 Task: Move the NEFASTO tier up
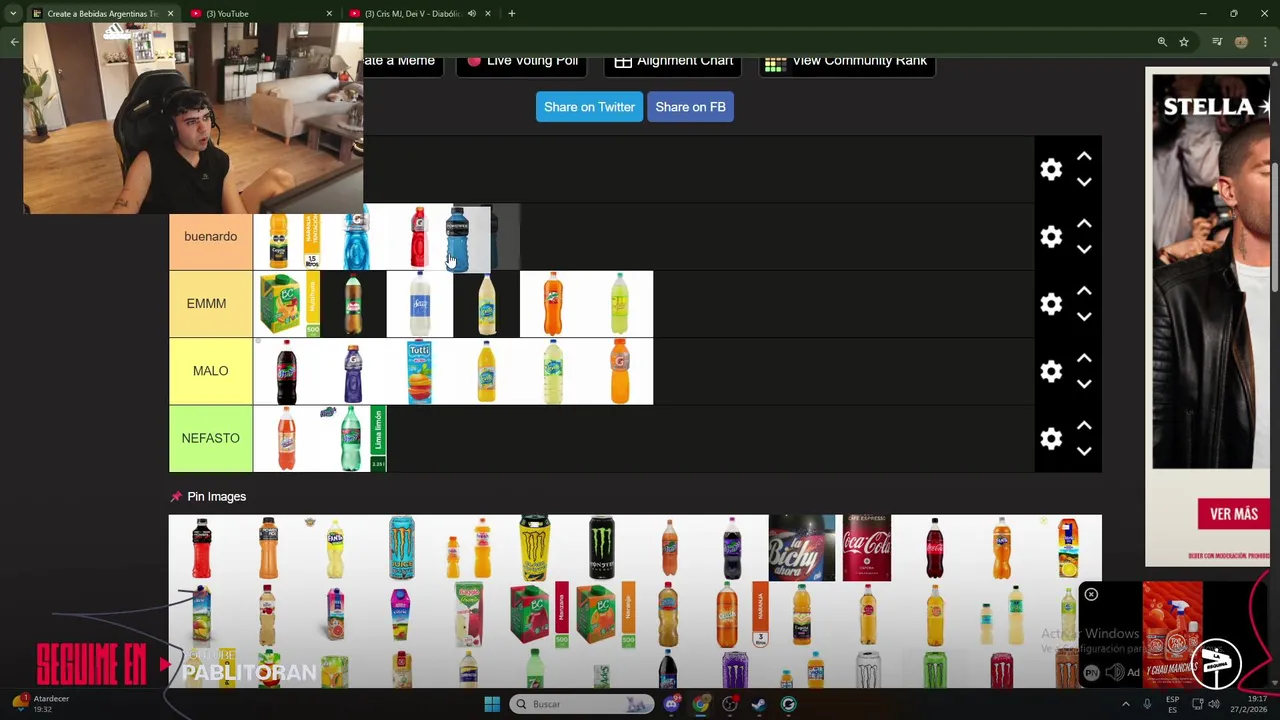(x=1084, y=425)
